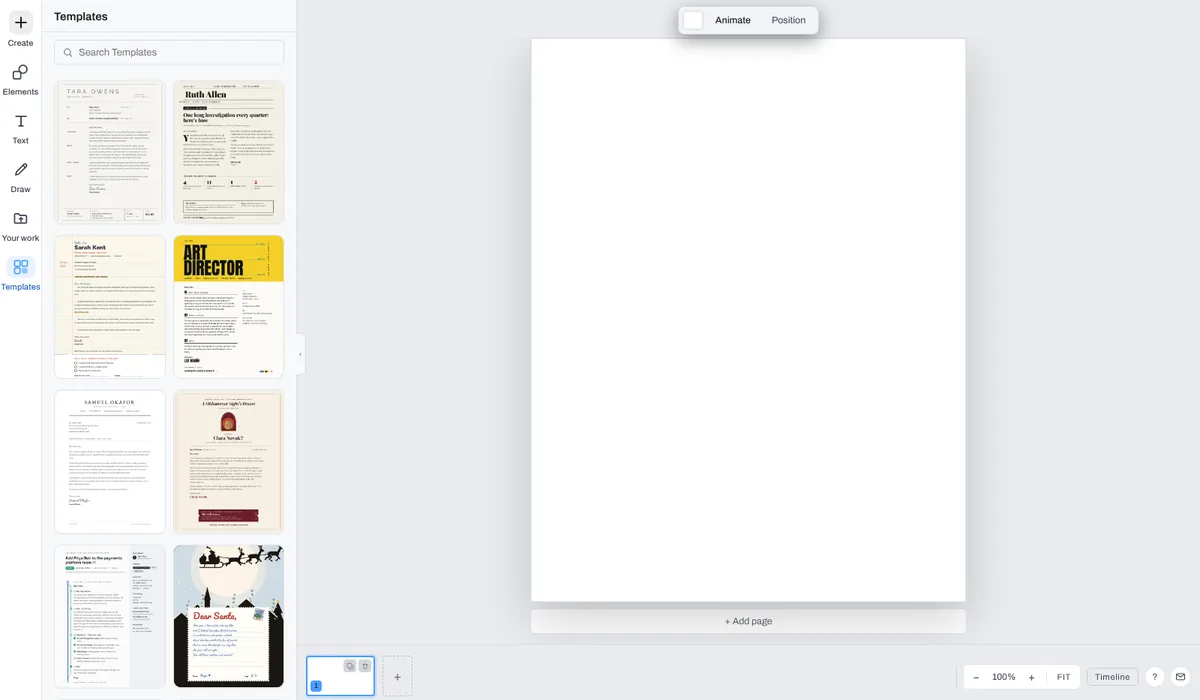Open the zoom percentage 100% value
This screenshot has width=1200, height=700.
[x=1004, y=677]
